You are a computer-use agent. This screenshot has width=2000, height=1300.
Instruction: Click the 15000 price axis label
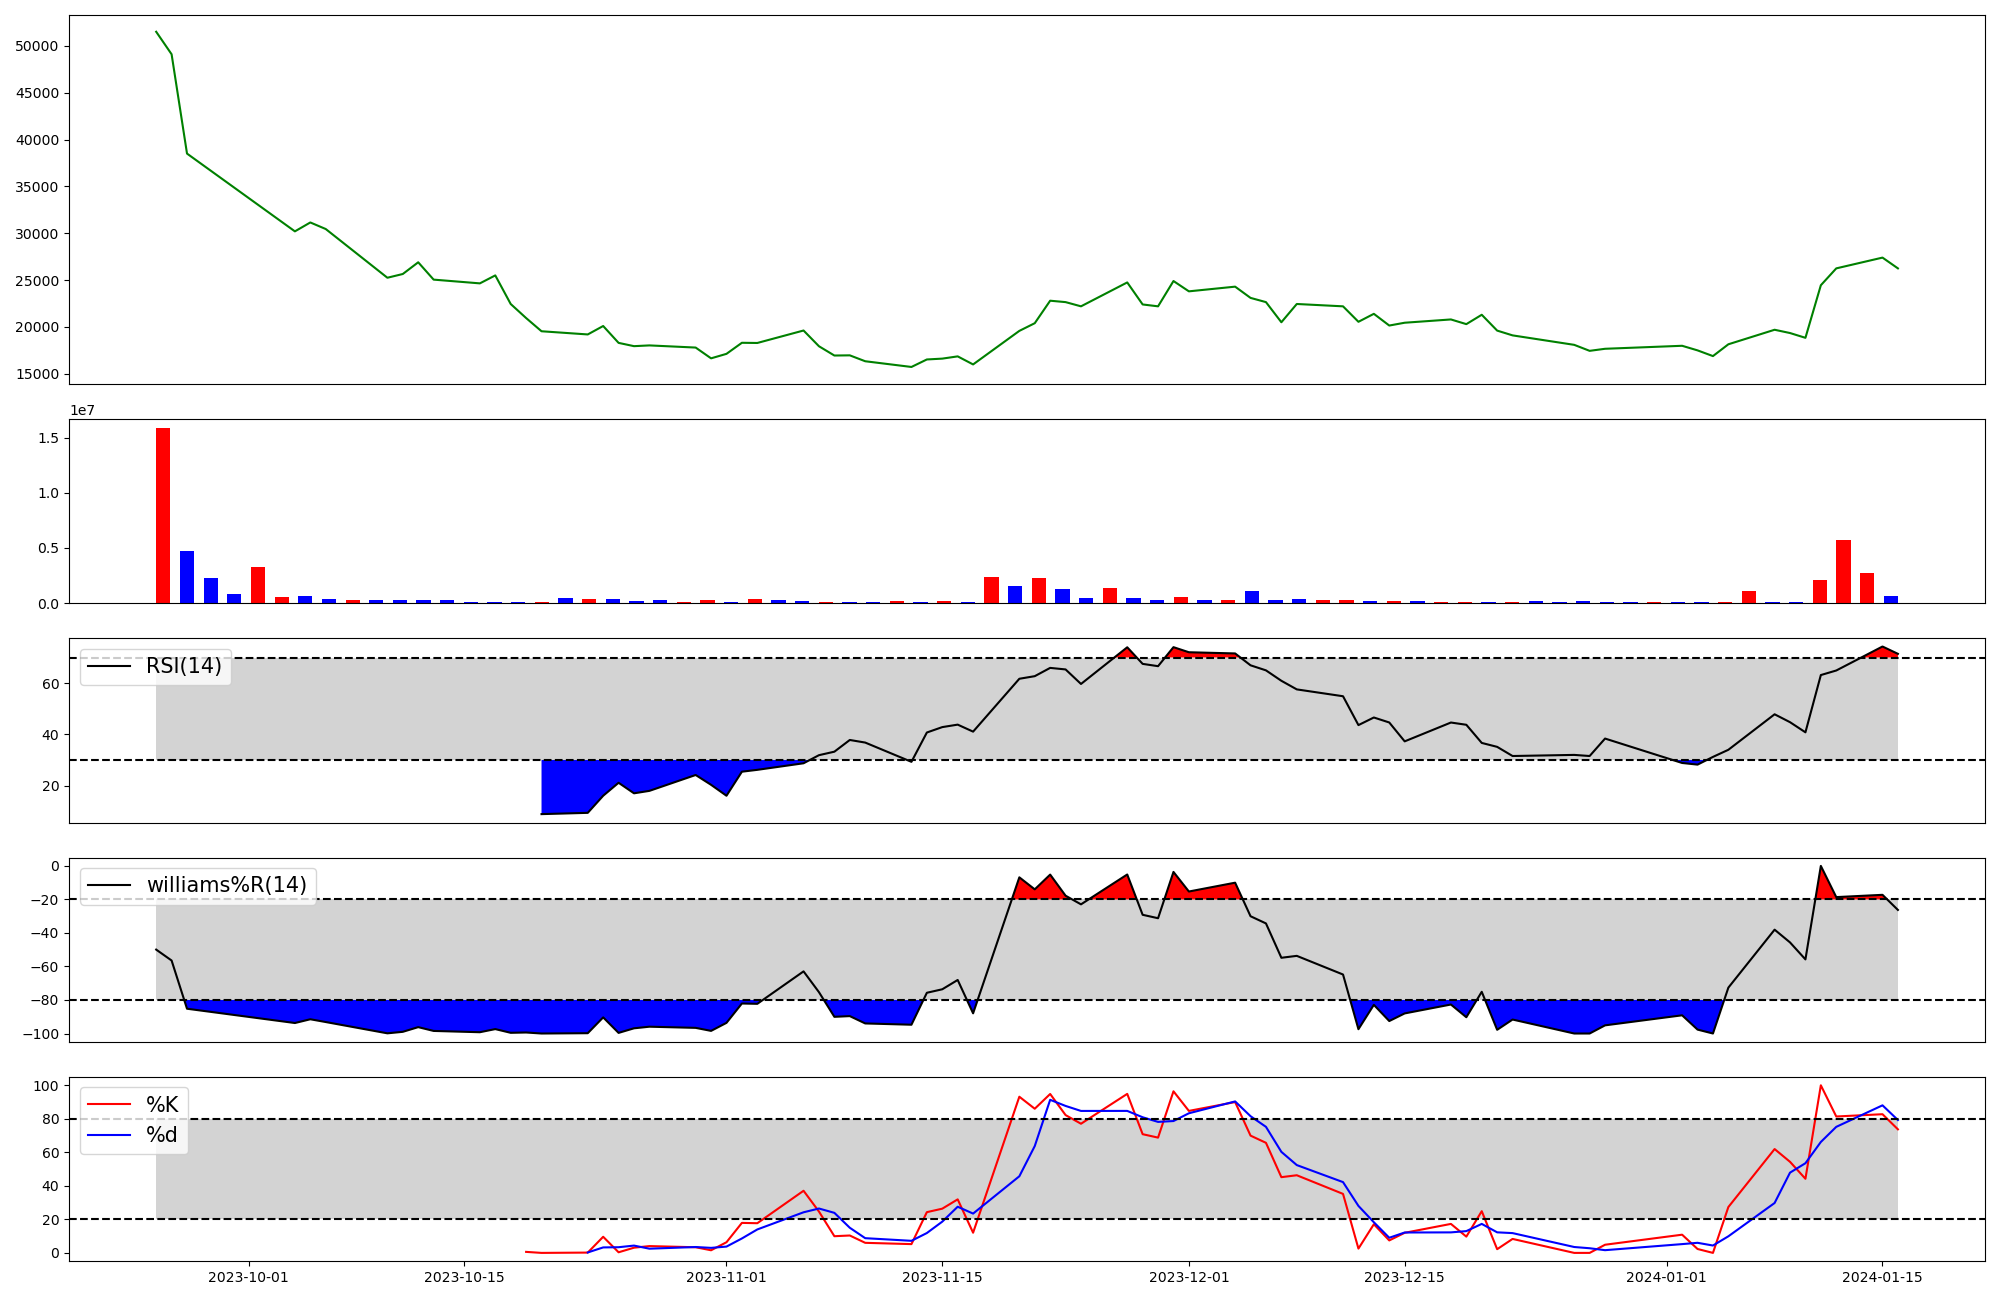[37, 375]
